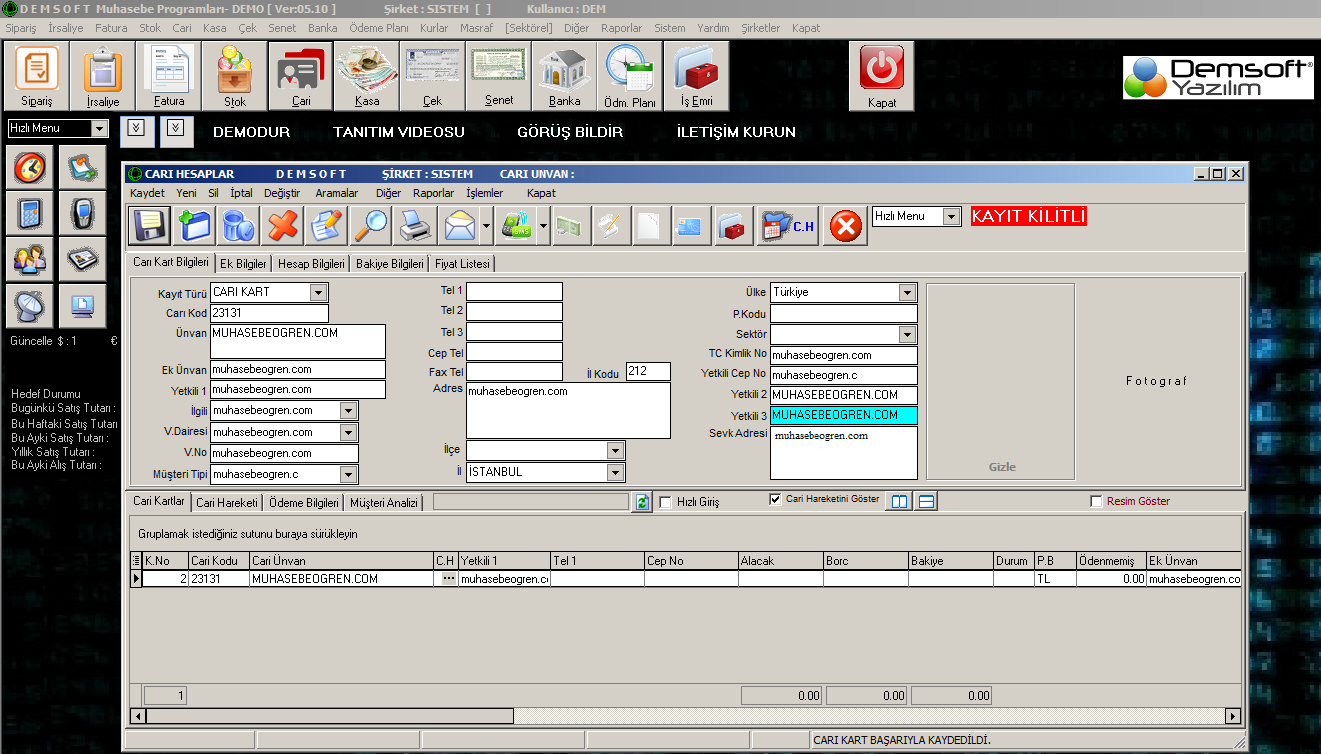Image resolution: width=1321 pixels, height=754 pixels.
Task: Open the İlçe dropdown
Action: click(615, 451)
